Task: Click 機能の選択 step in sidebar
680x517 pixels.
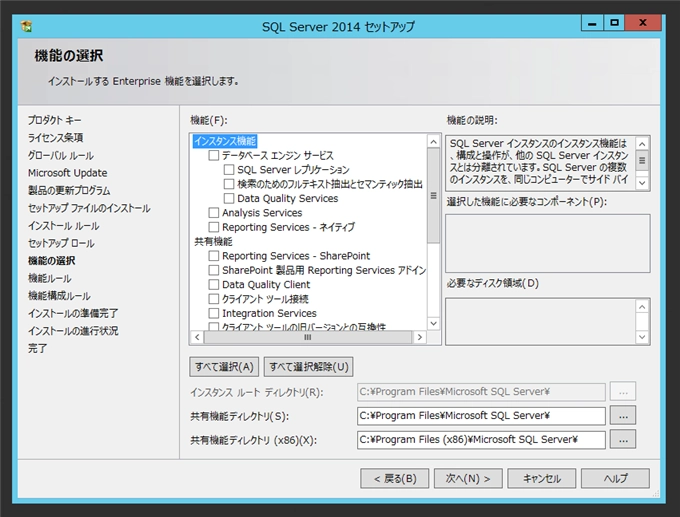Action: tap(52, 261)
